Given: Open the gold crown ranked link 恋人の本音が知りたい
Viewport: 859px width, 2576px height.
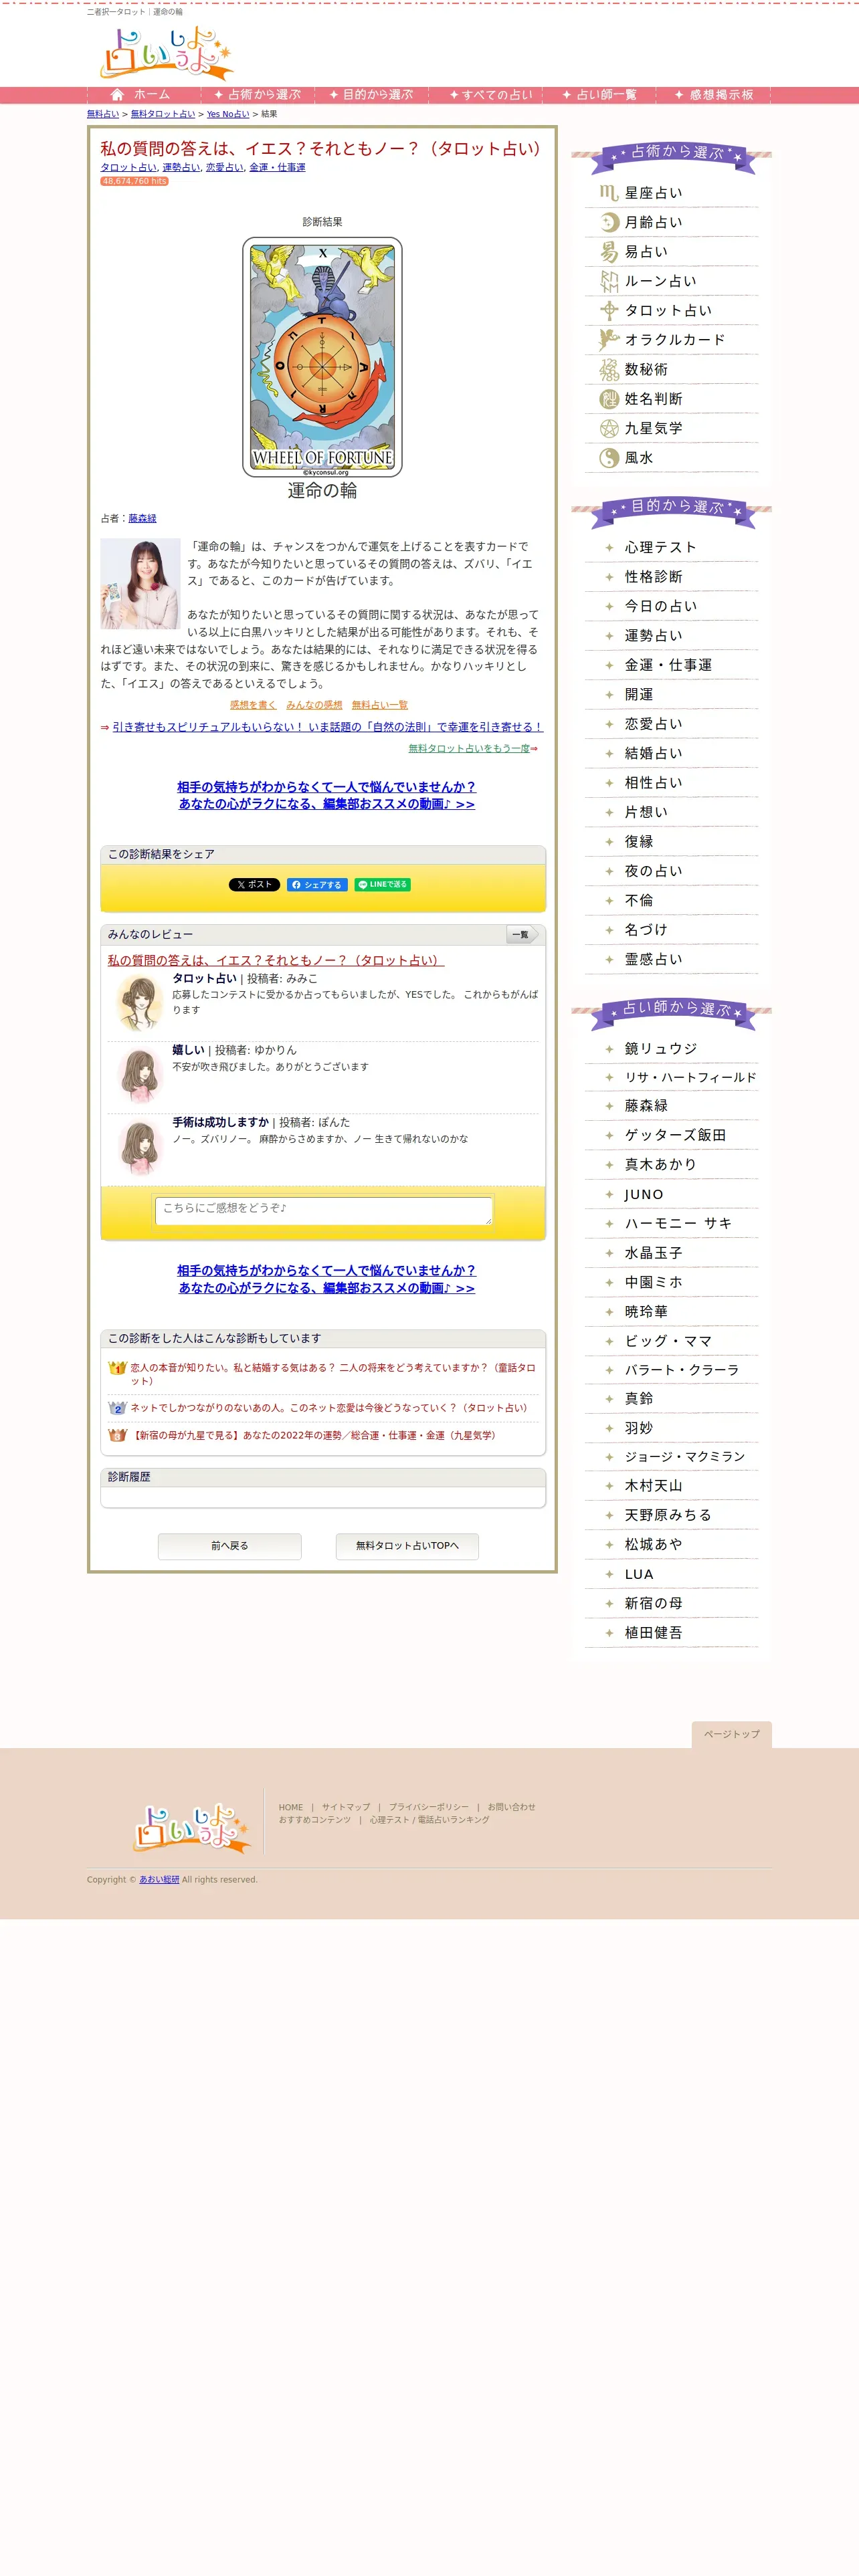Looking at the screenshot, I should 333,1374.
